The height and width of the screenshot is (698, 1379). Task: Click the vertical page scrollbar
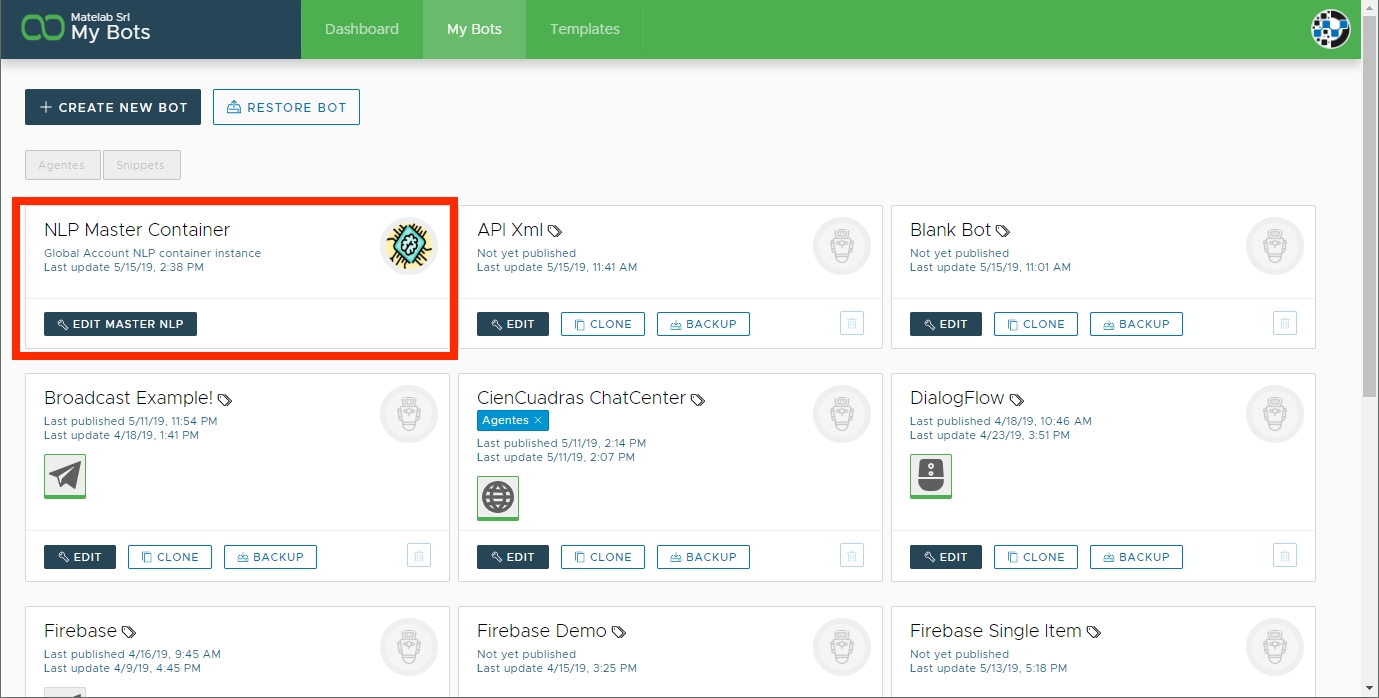1370,200
